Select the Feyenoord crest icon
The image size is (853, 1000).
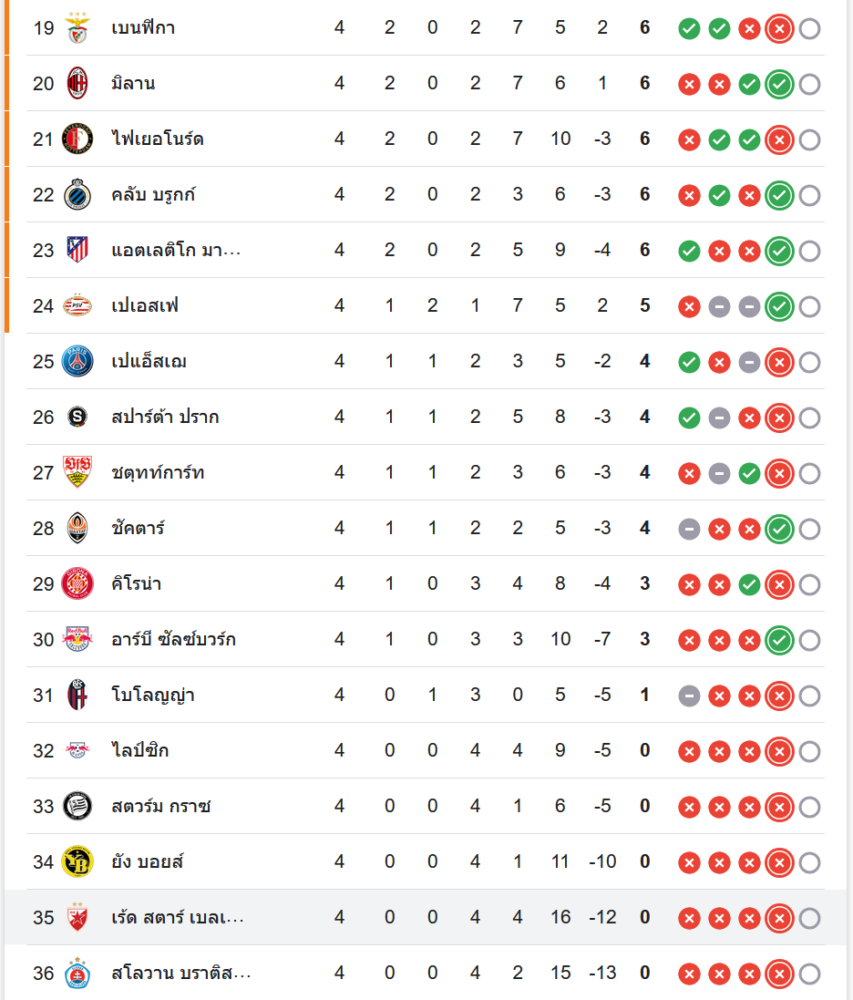(77, 139)
